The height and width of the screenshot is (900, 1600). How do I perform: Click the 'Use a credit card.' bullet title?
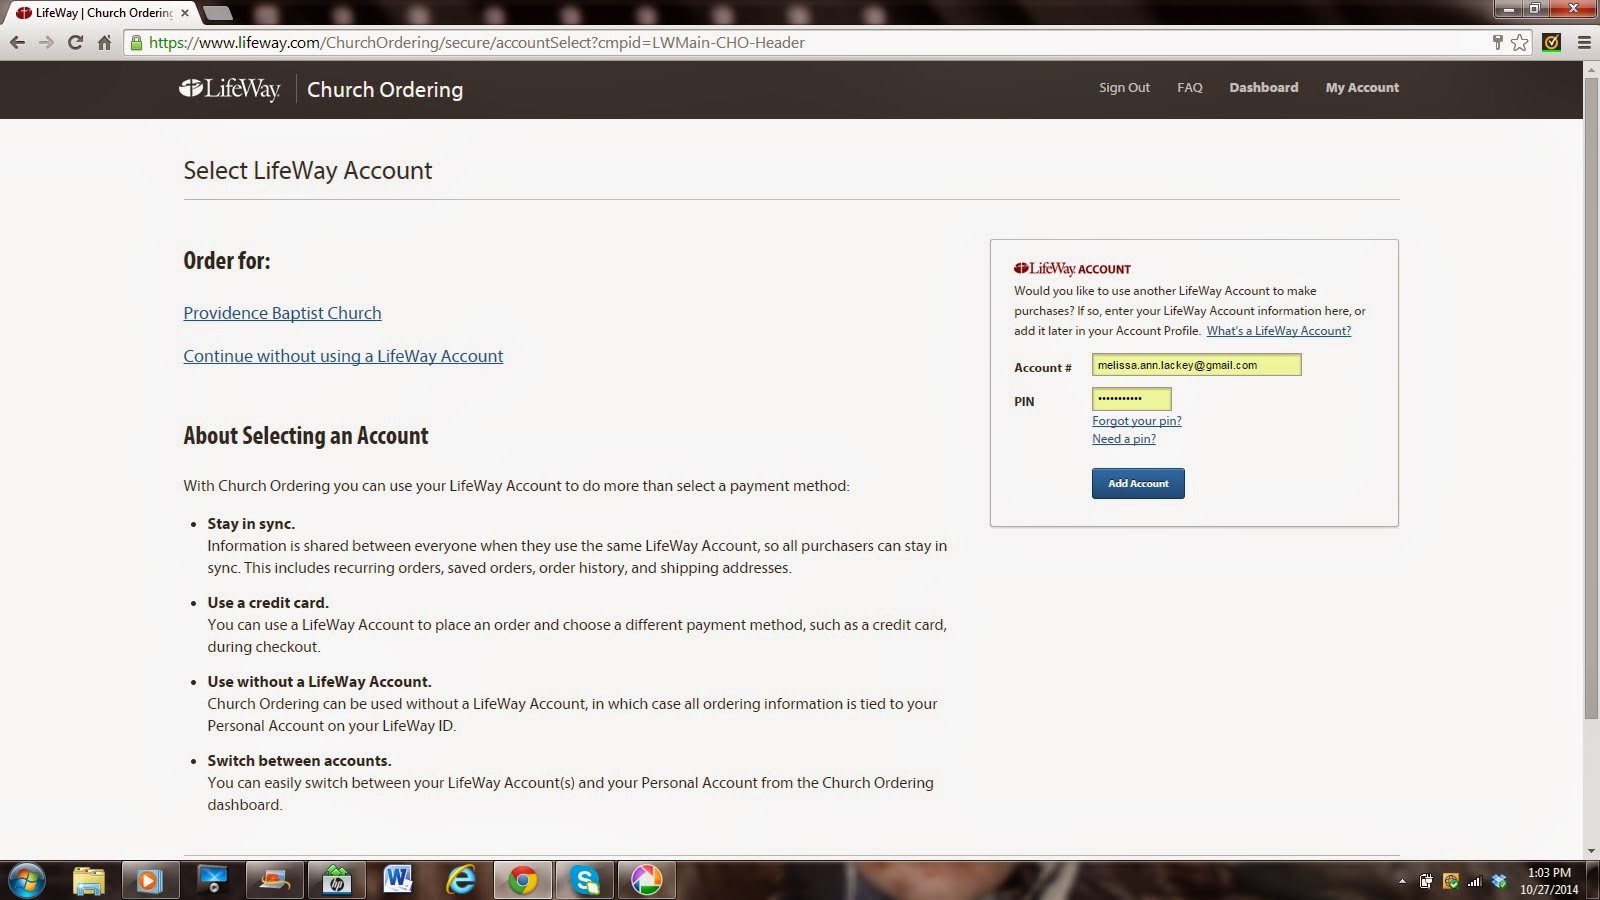268,603
